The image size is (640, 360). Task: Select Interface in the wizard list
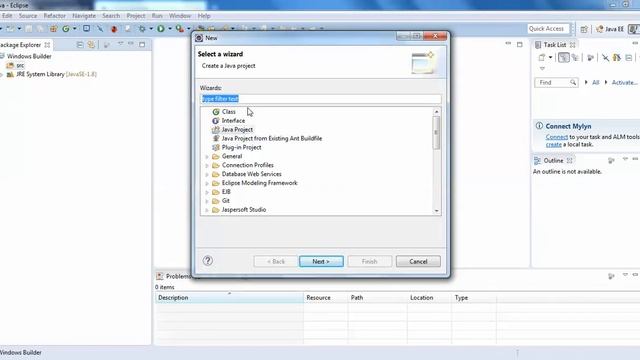coord(233,120)
